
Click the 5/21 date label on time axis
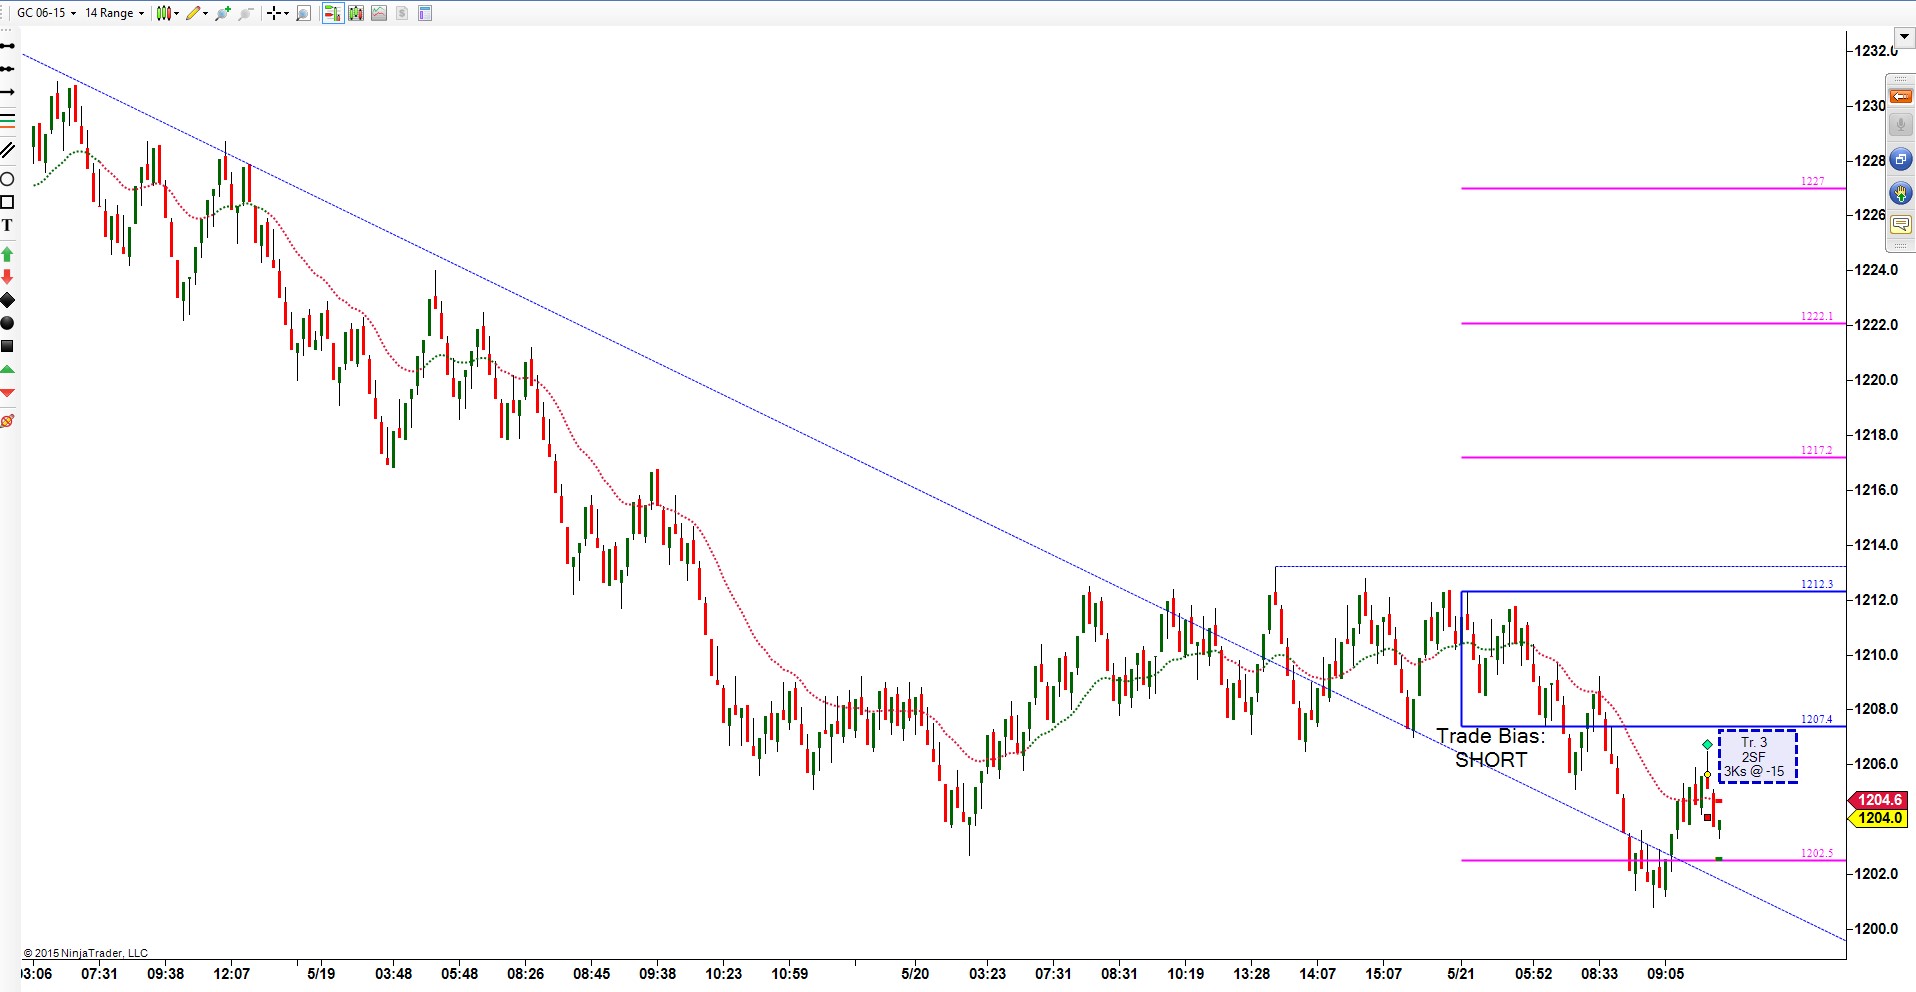1461,973
